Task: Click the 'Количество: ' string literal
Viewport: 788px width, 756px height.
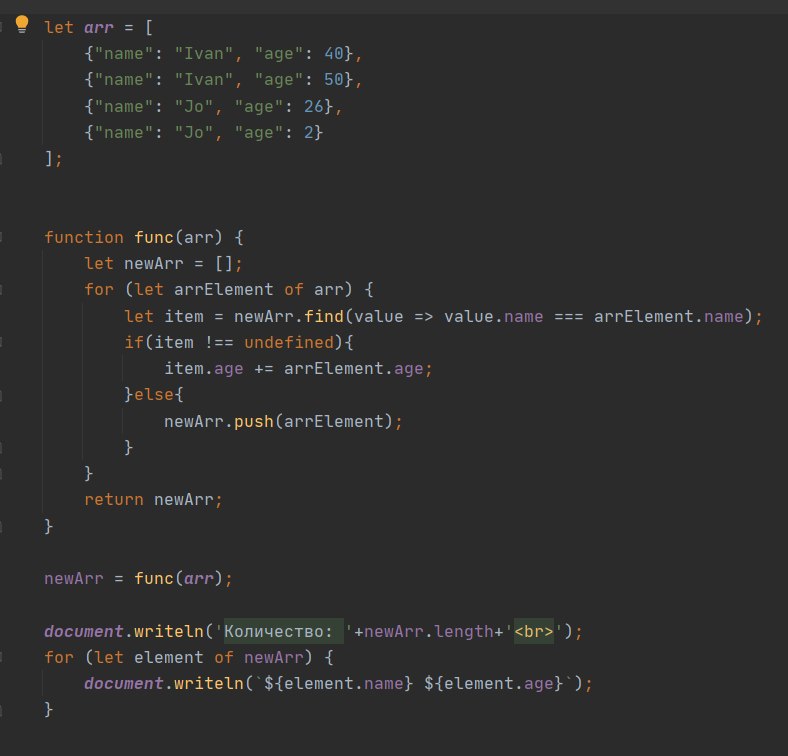Action: [284, 631]
